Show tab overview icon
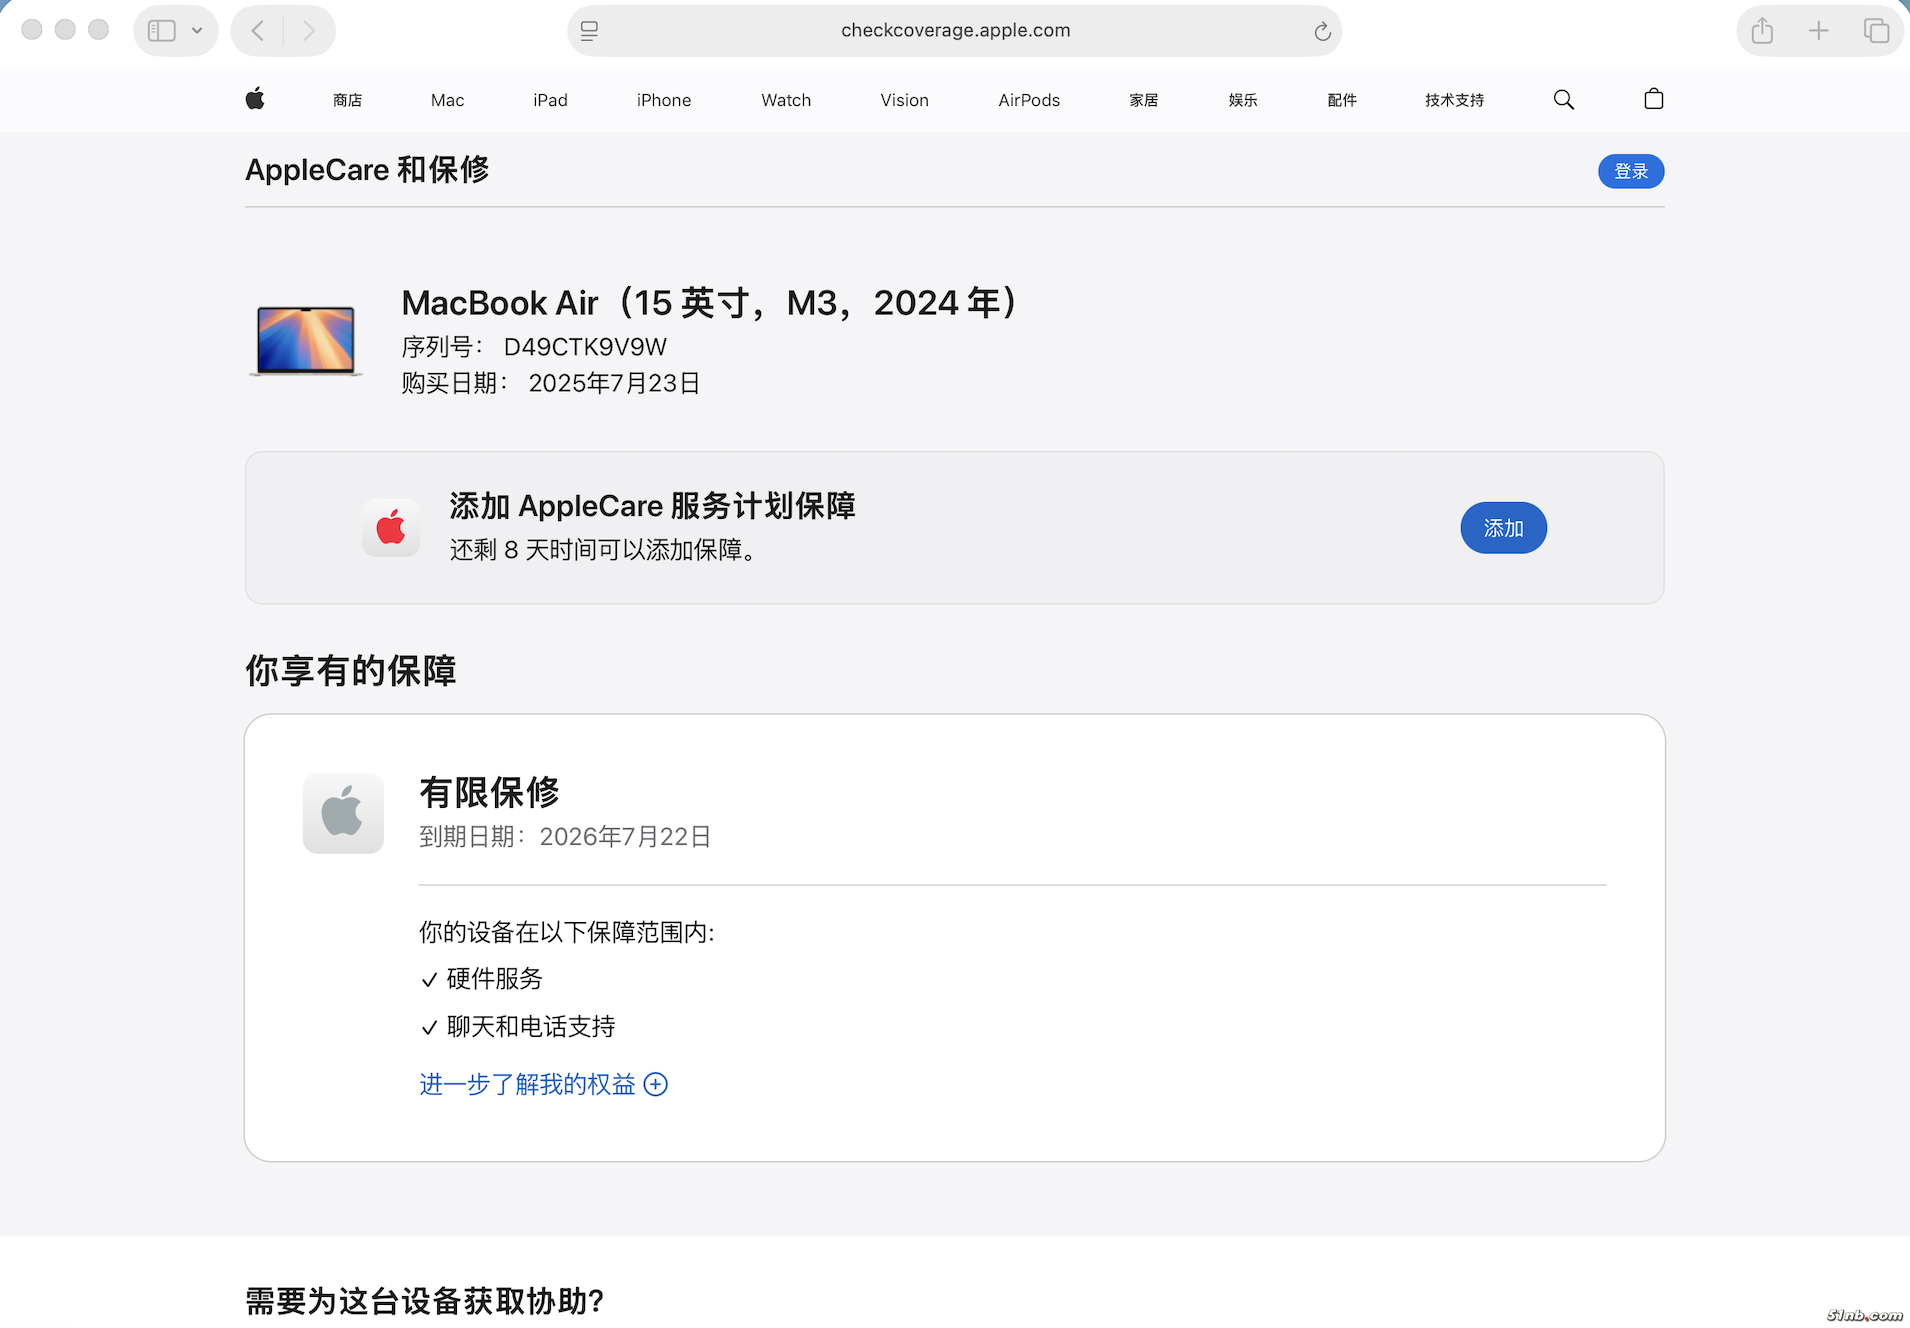The width and height of the screenshot is (1910, 1328). tap(1876, 31)
